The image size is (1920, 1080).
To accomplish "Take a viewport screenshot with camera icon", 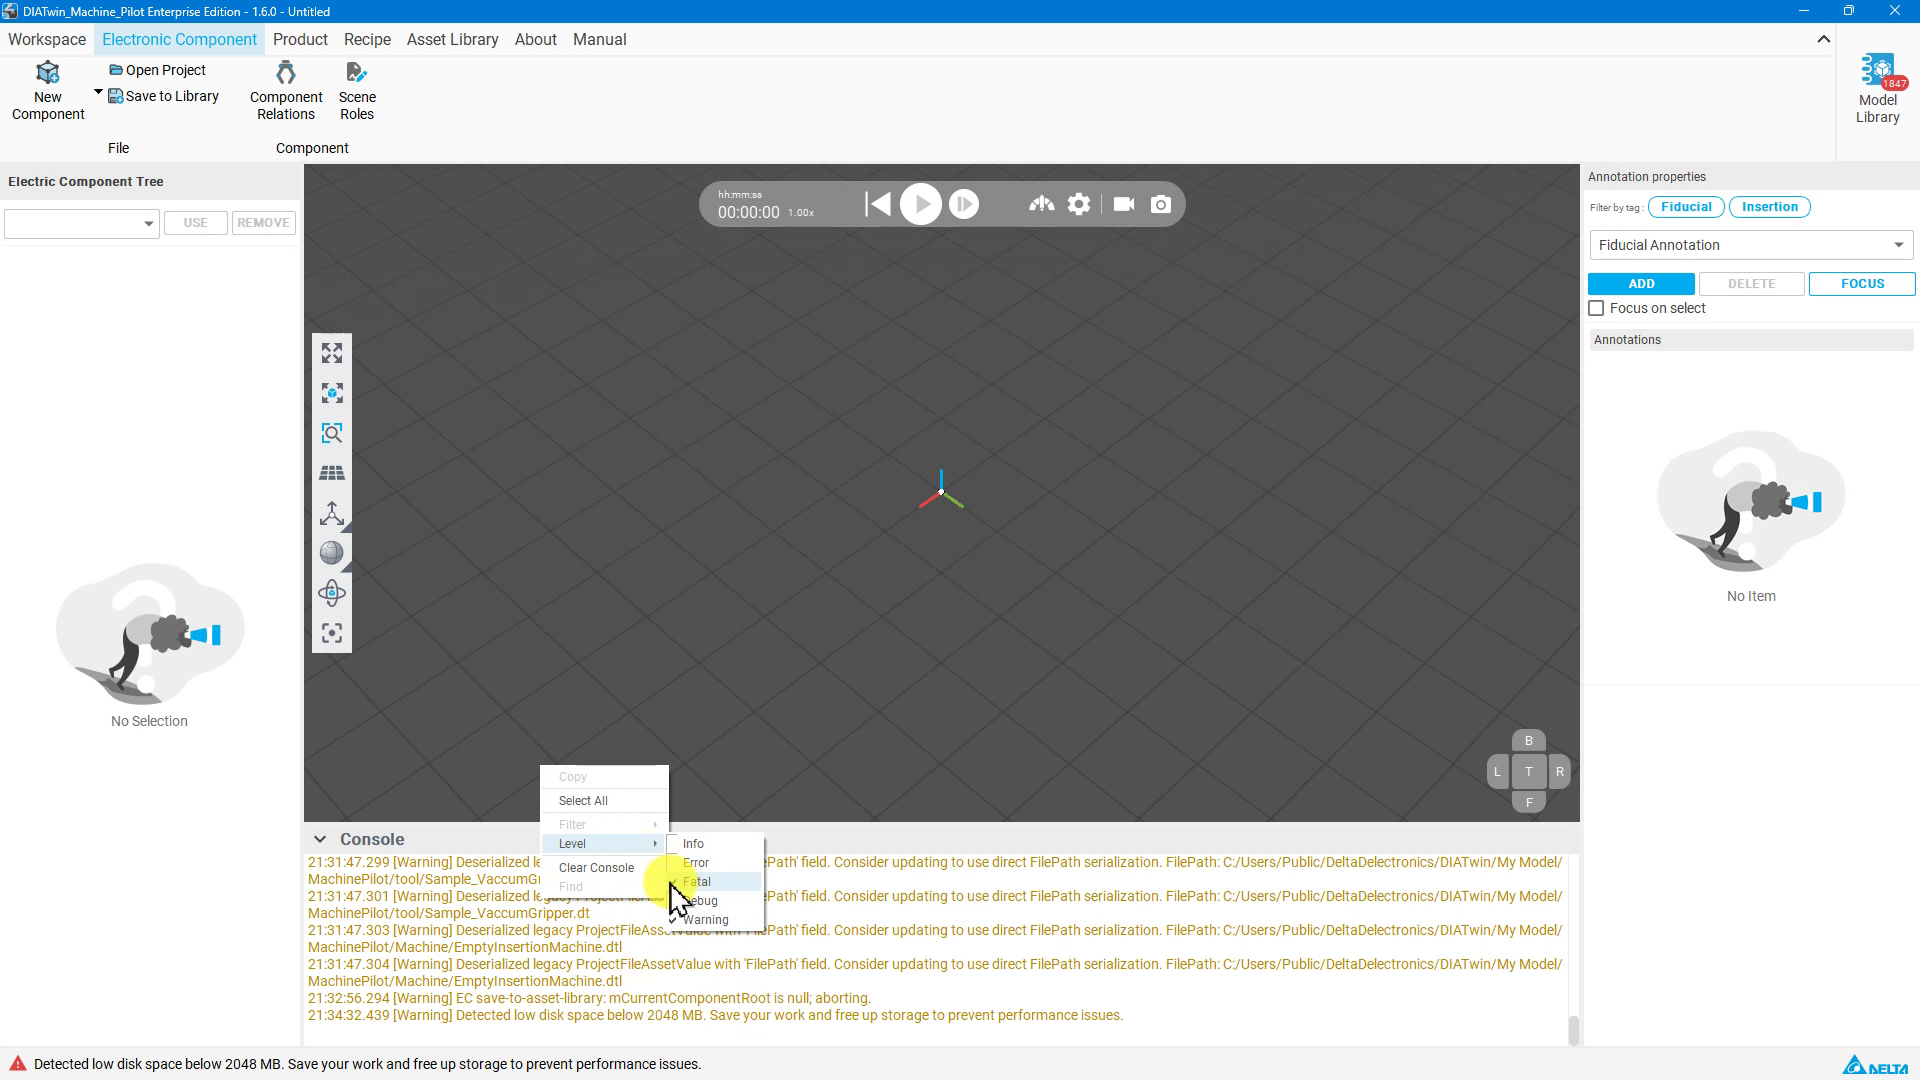I will point(1160,204).
